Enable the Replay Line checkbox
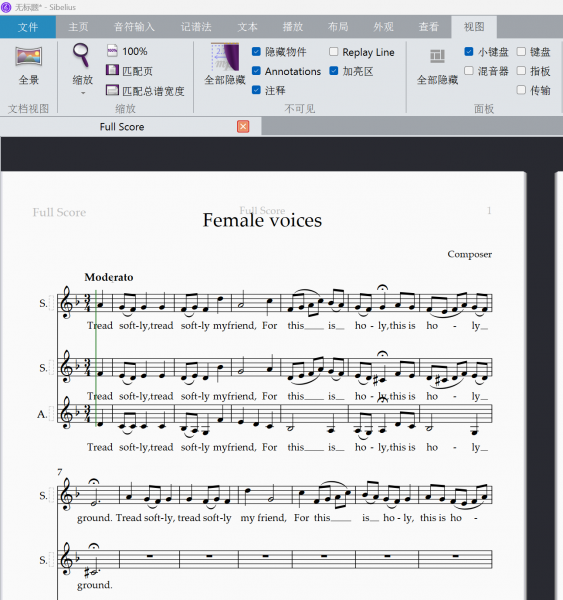This screenshot has width=563, height=600. (x=333, y=52)
